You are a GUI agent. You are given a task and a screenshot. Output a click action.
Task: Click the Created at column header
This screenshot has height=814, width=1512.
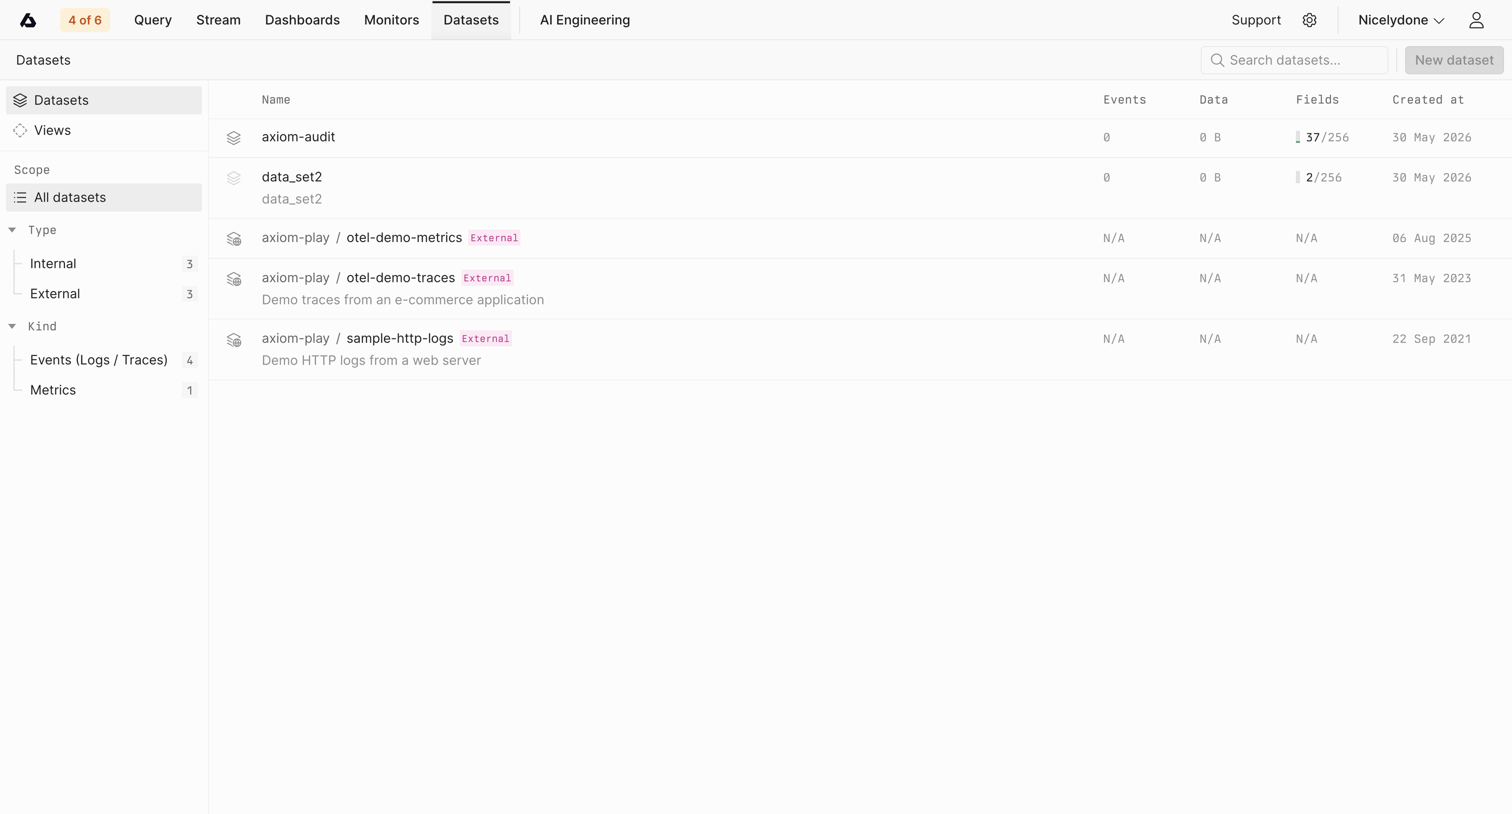click(1428, 100)
